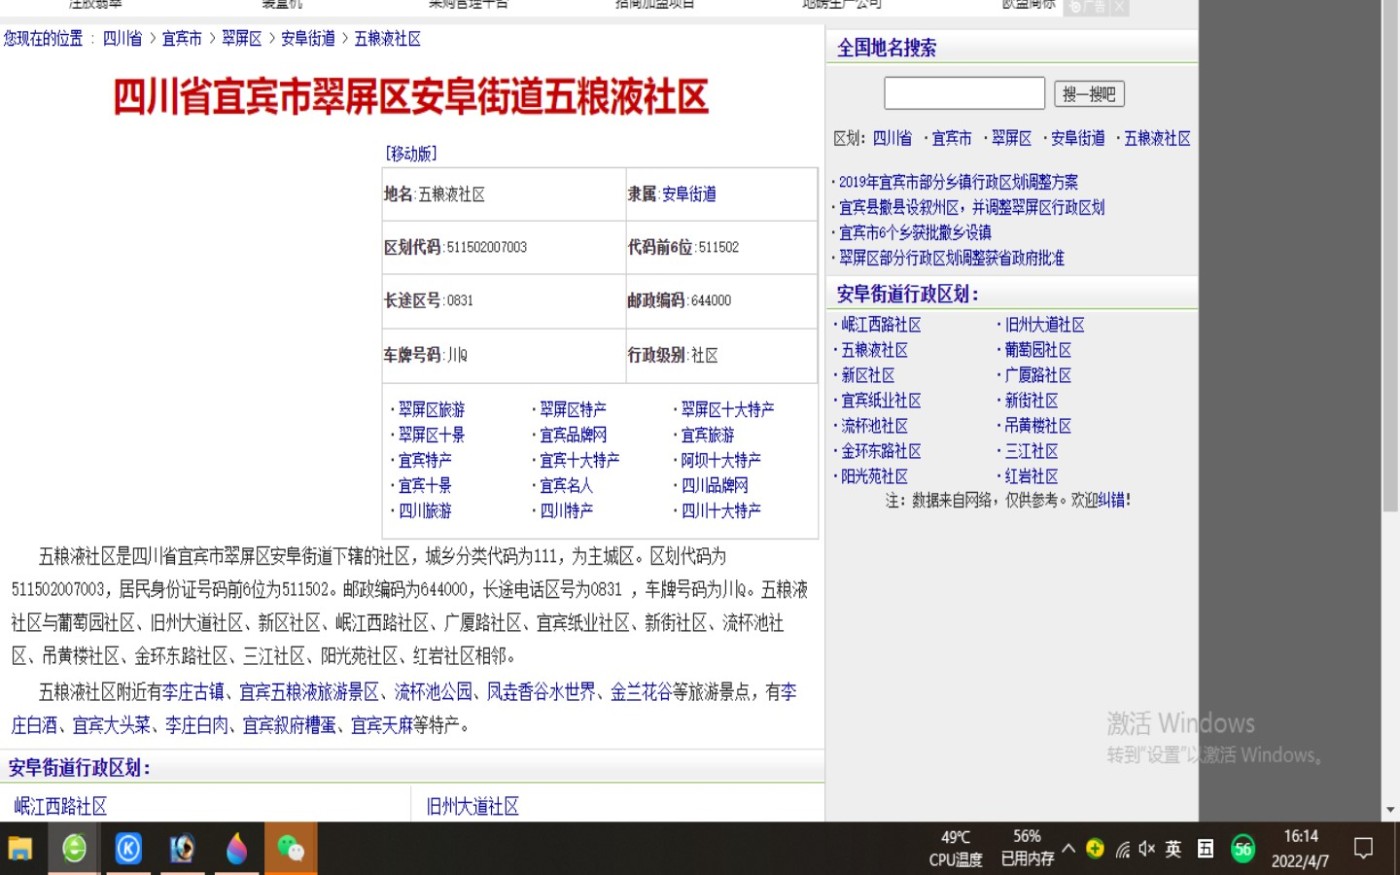1400x875 pixels.
Task: Launch the WeChat taskbar icon
Action: click(291, 849)
